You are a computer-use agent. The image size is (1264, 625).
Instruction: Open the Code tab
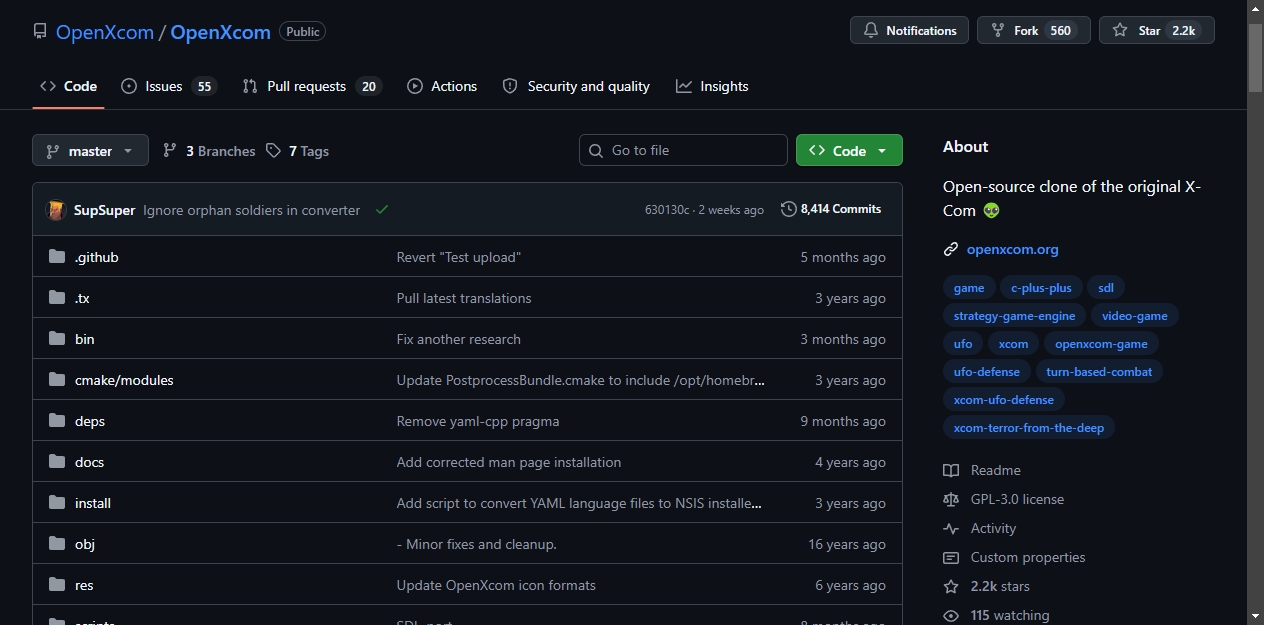pyautogui.click(x=68, y=86)
